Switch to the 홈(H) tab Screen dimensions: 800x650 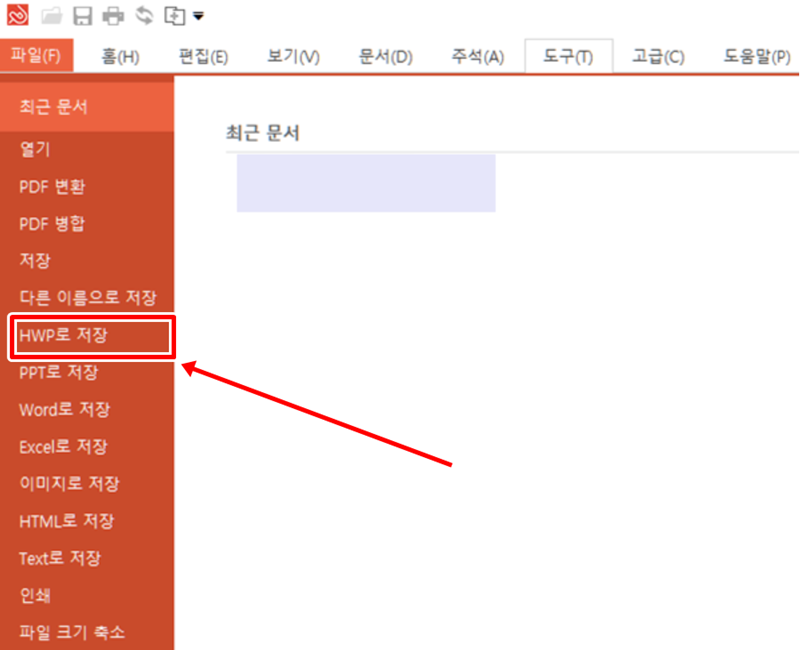(120, 56)
